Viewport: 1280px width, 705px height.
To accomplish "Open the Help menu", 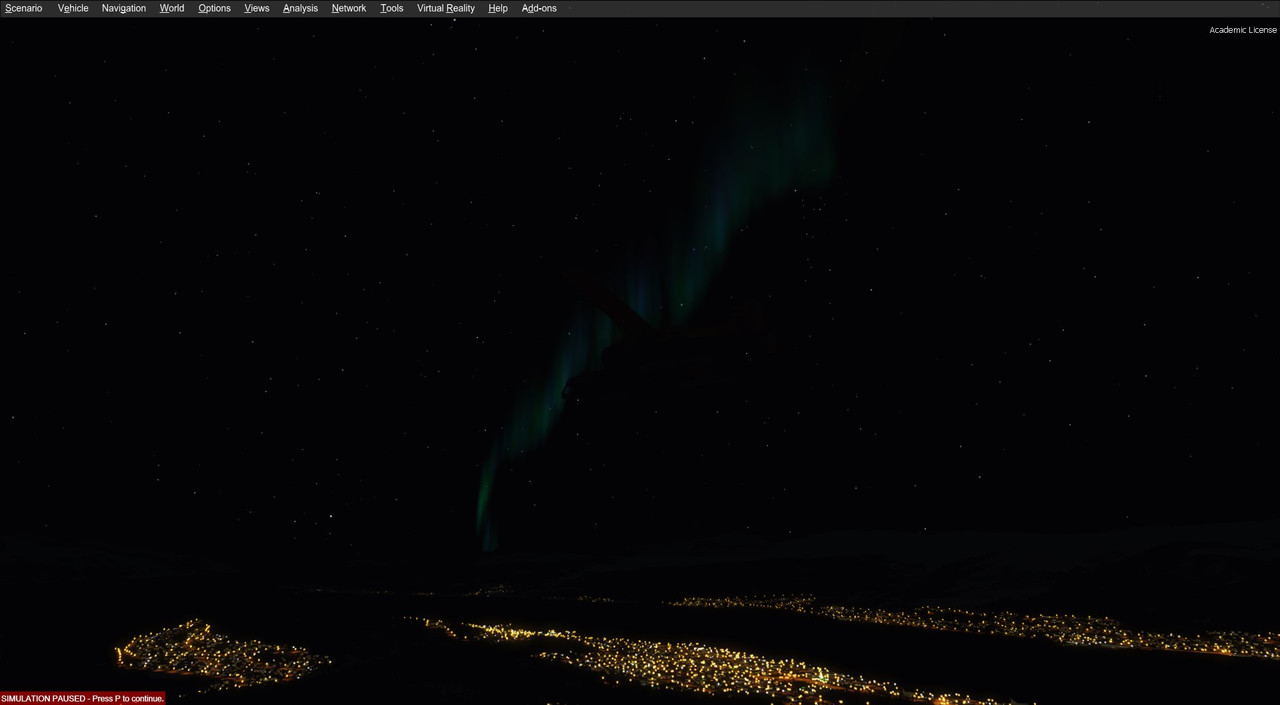I will coord(498,8).
